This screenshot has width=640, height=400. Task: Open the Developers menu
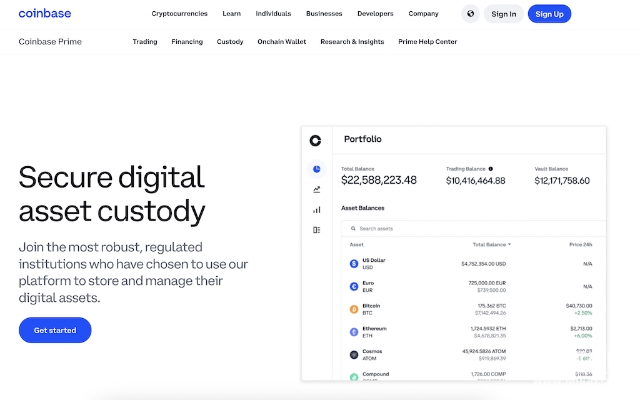tap(375, 13)
